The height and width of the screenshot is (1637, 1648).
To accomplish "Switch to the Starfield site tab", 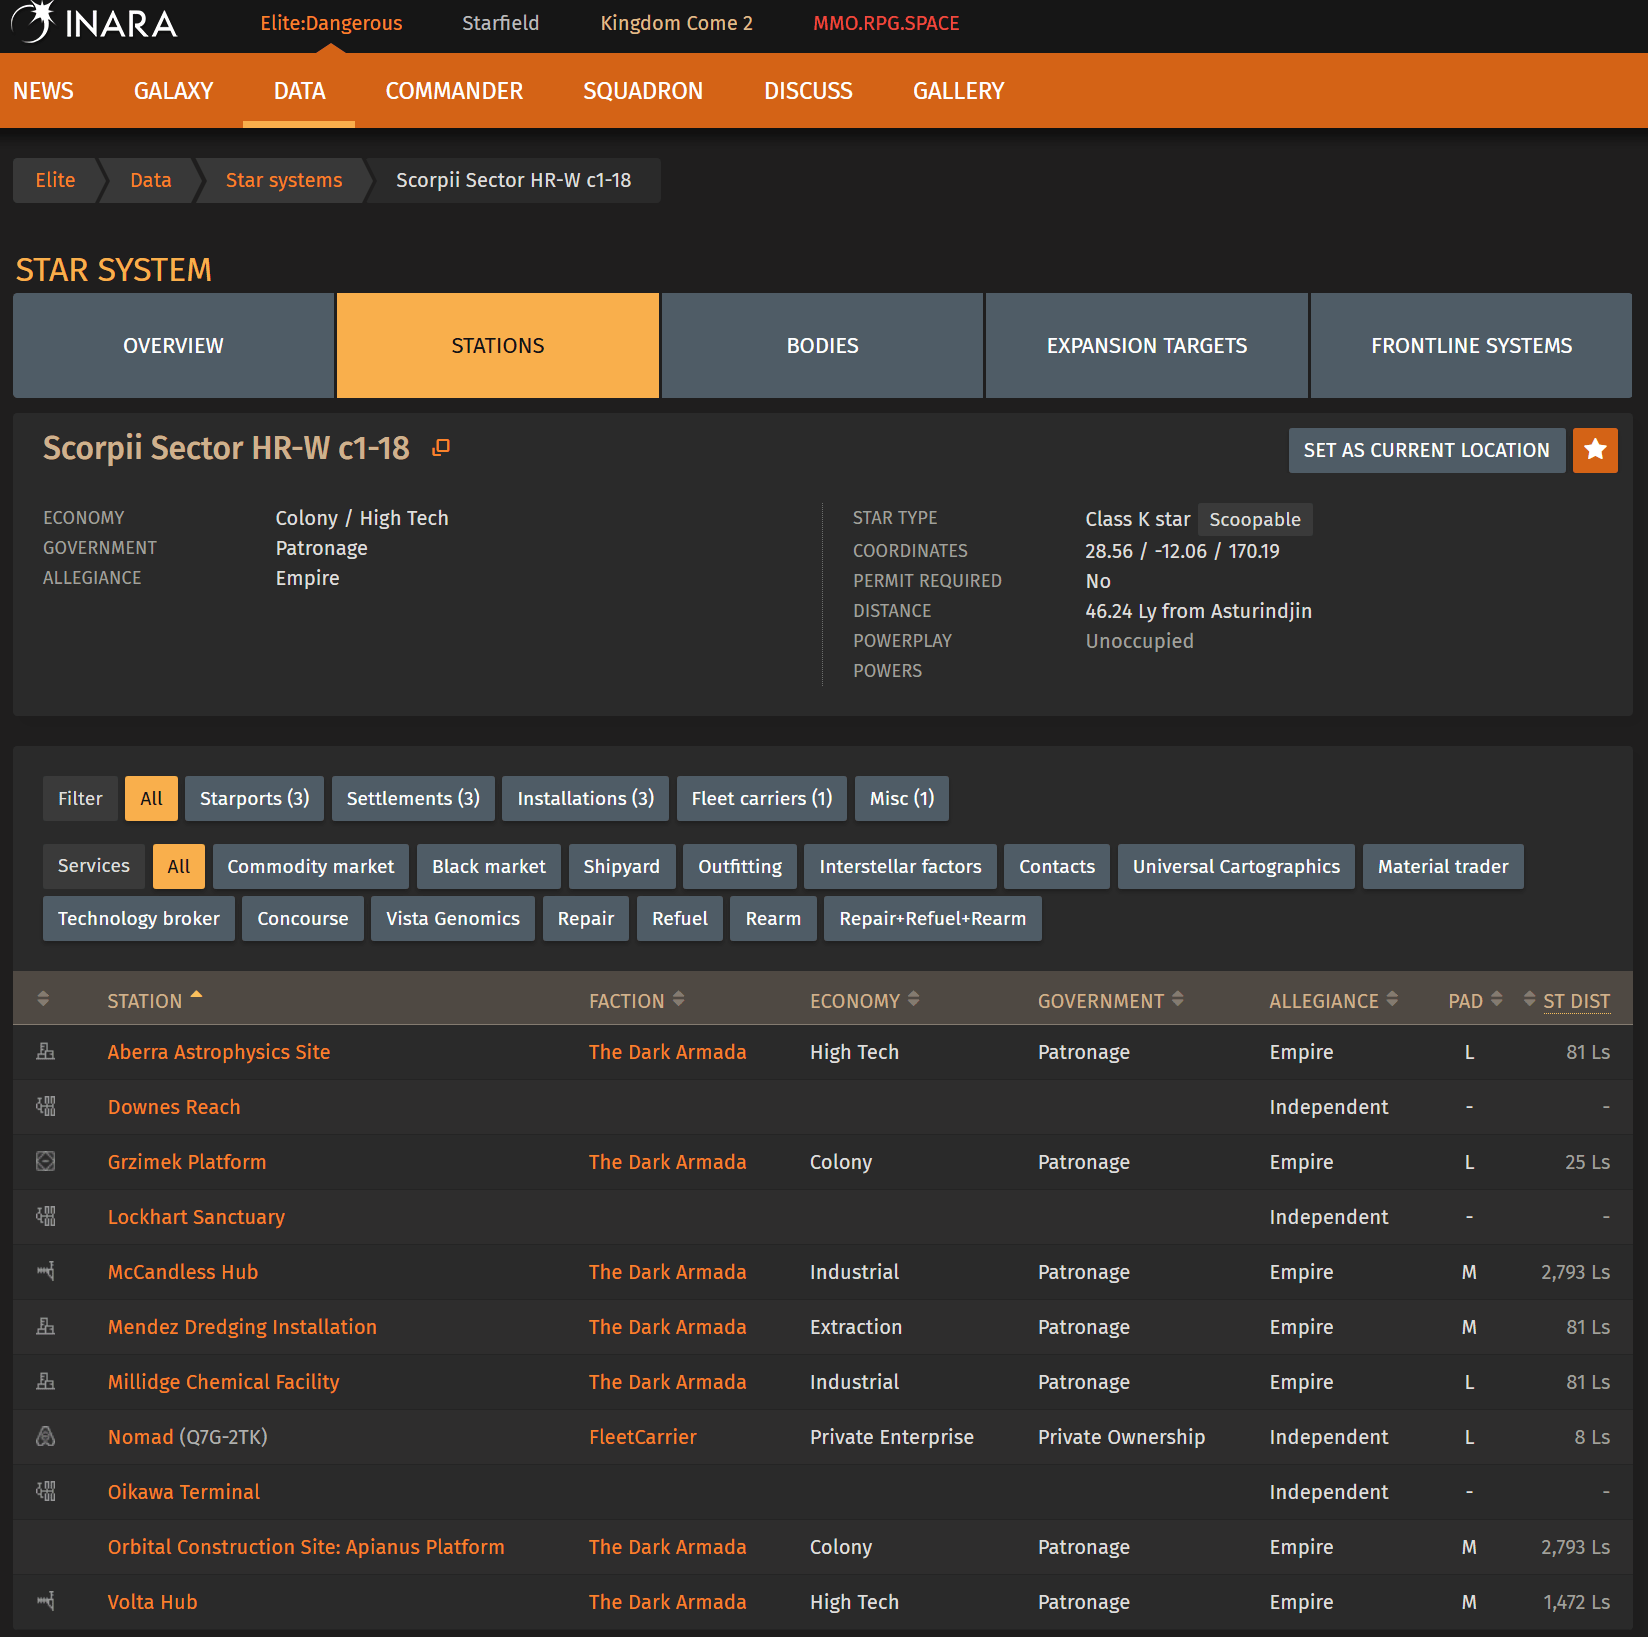I will click(500, 23).
